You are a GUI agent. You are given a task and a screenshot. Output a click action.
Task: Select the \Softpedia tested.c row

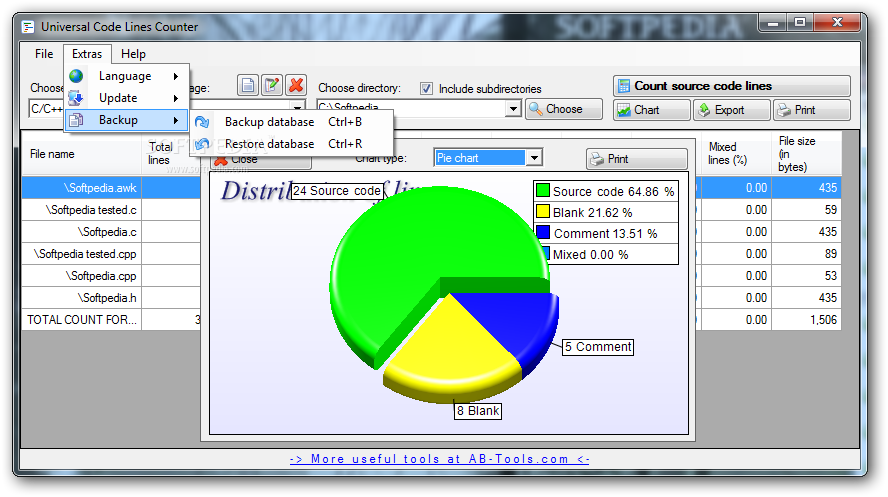[83, 210]
